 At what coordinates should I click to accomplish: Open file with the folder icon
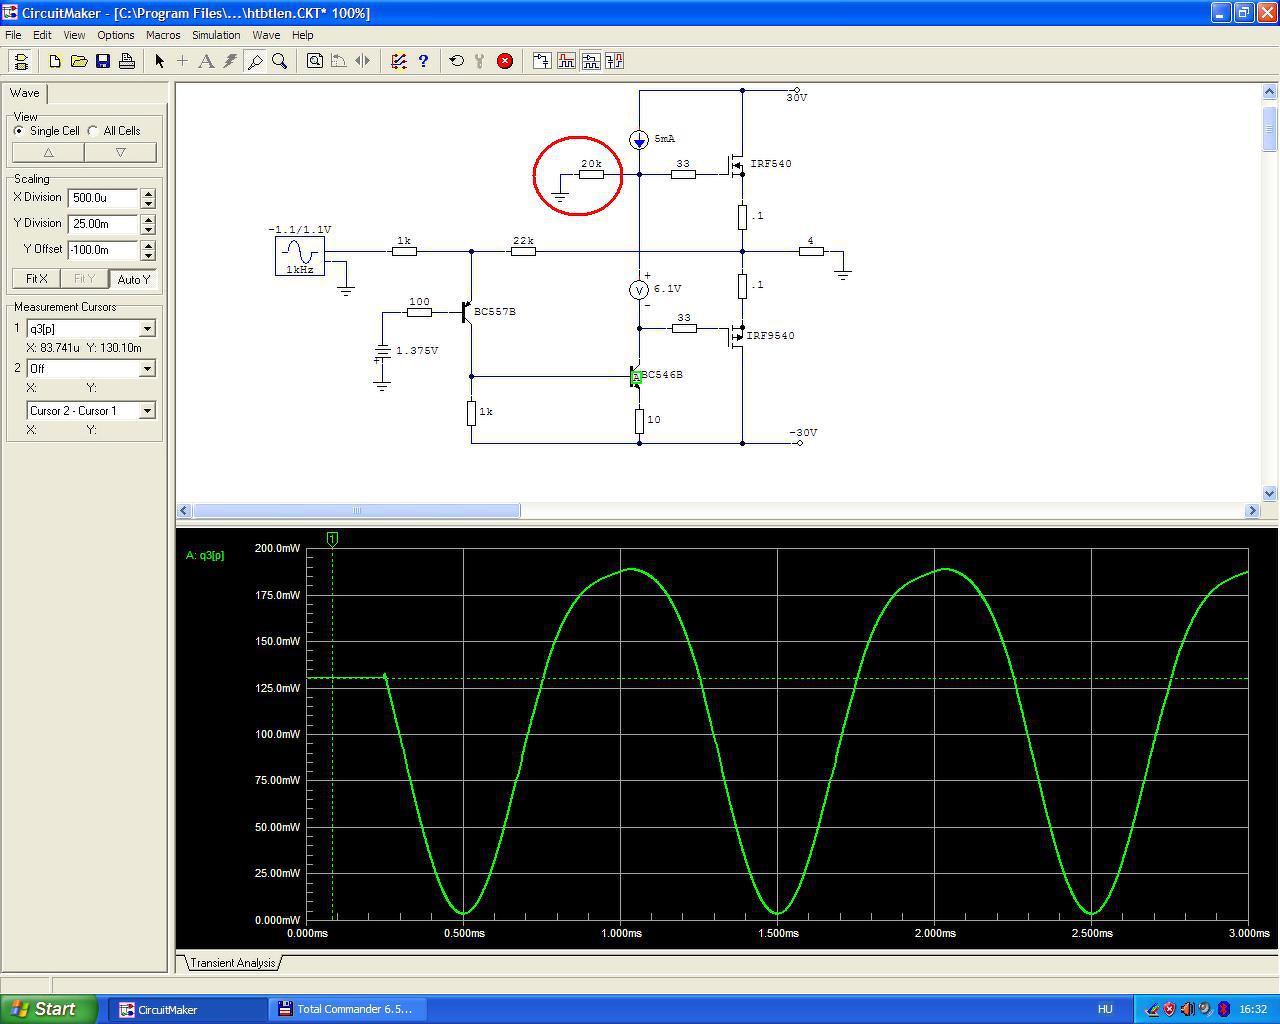[79, 61]
